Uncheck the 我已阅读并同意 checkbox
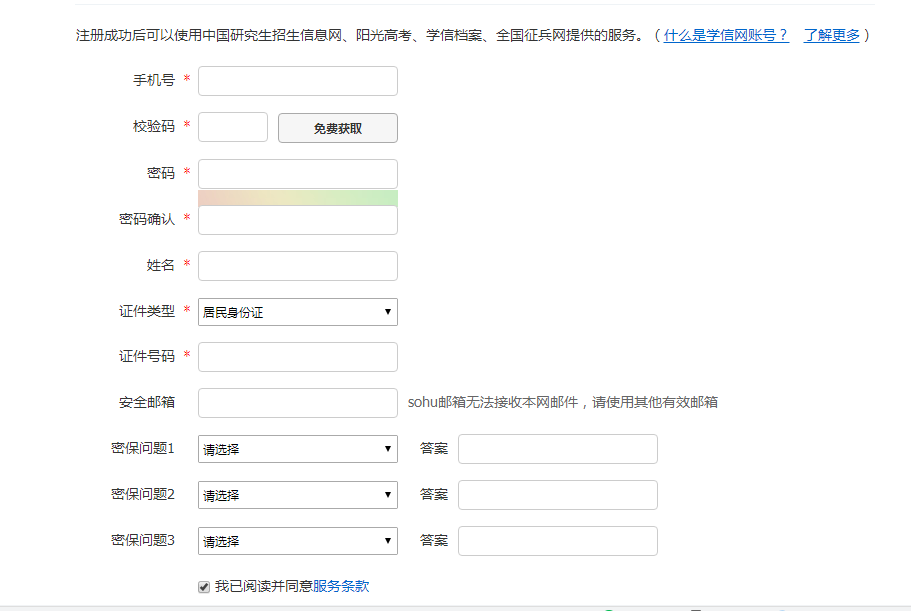 (x=204, y=587)
